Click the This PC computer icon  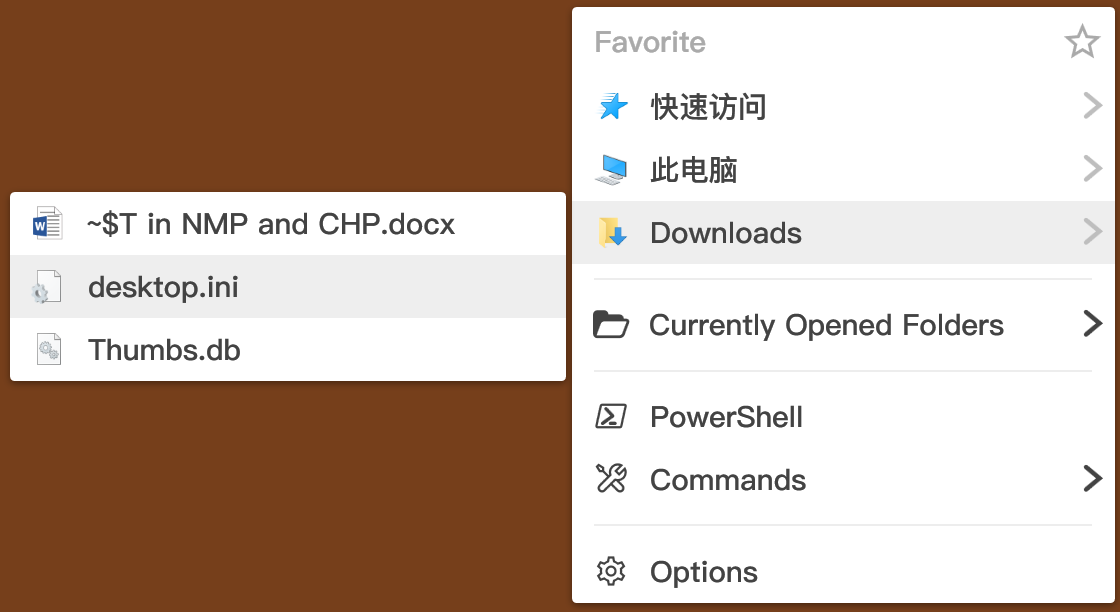tap(611, 170)
